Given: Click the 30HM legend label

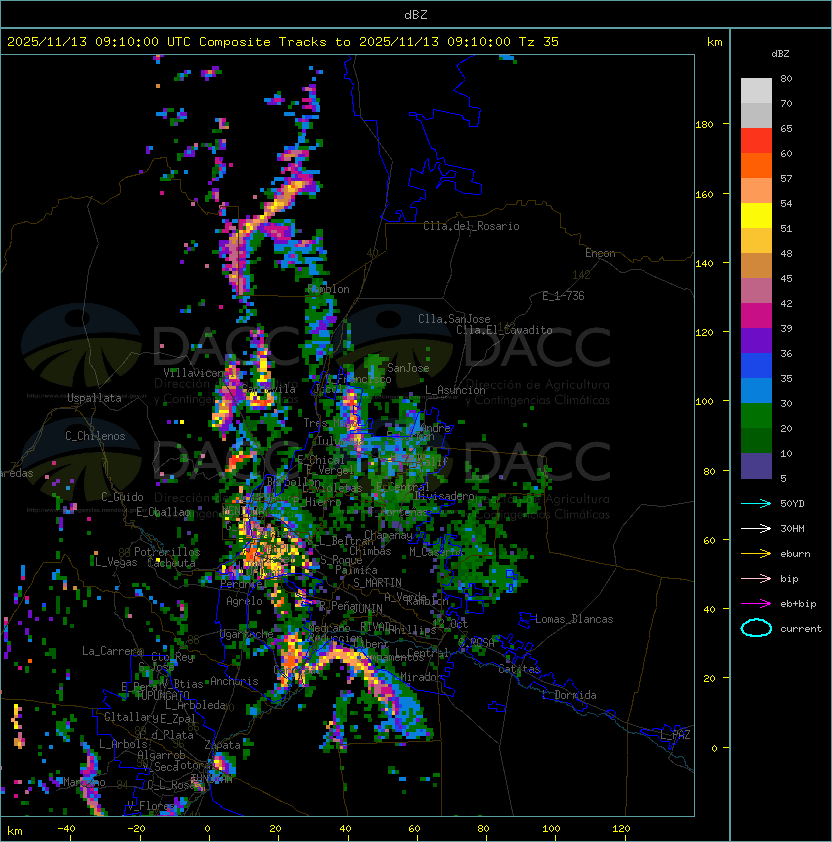Looking at the screenshot, I should pyautogui.click(x=792, y=528).
